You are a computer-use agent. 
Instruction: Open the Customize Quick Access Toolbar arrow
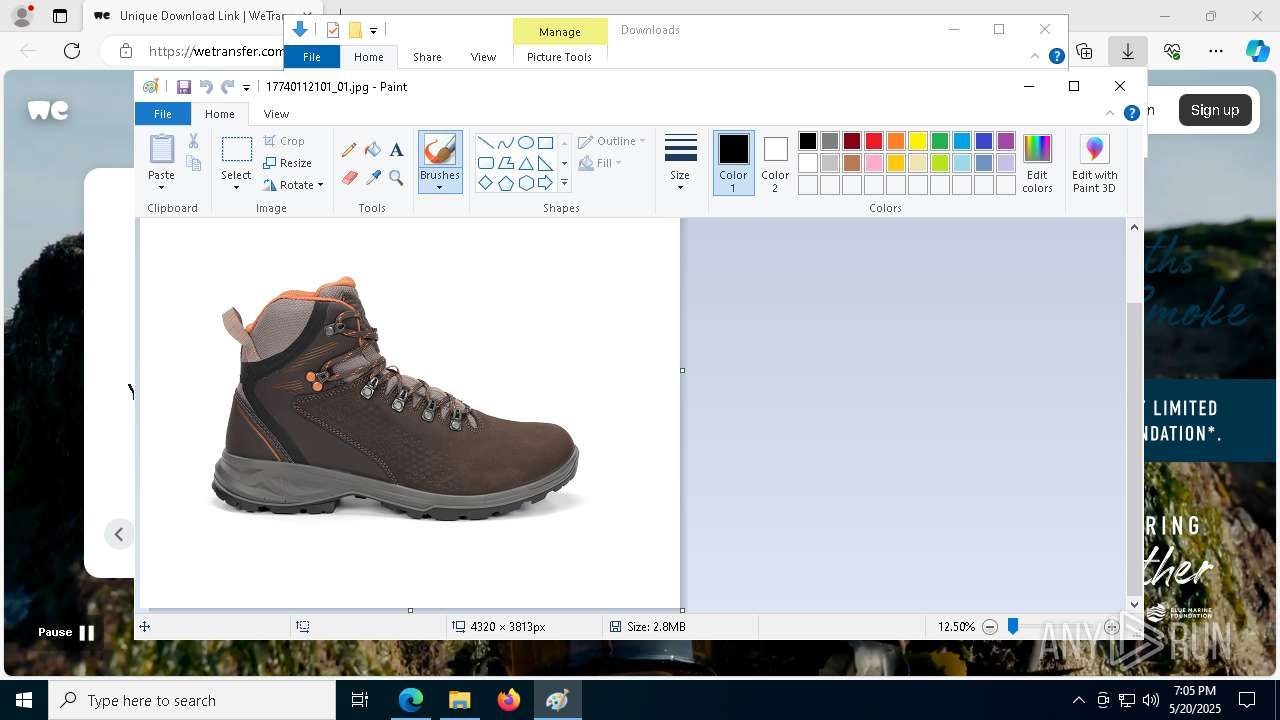pos(246,88)
